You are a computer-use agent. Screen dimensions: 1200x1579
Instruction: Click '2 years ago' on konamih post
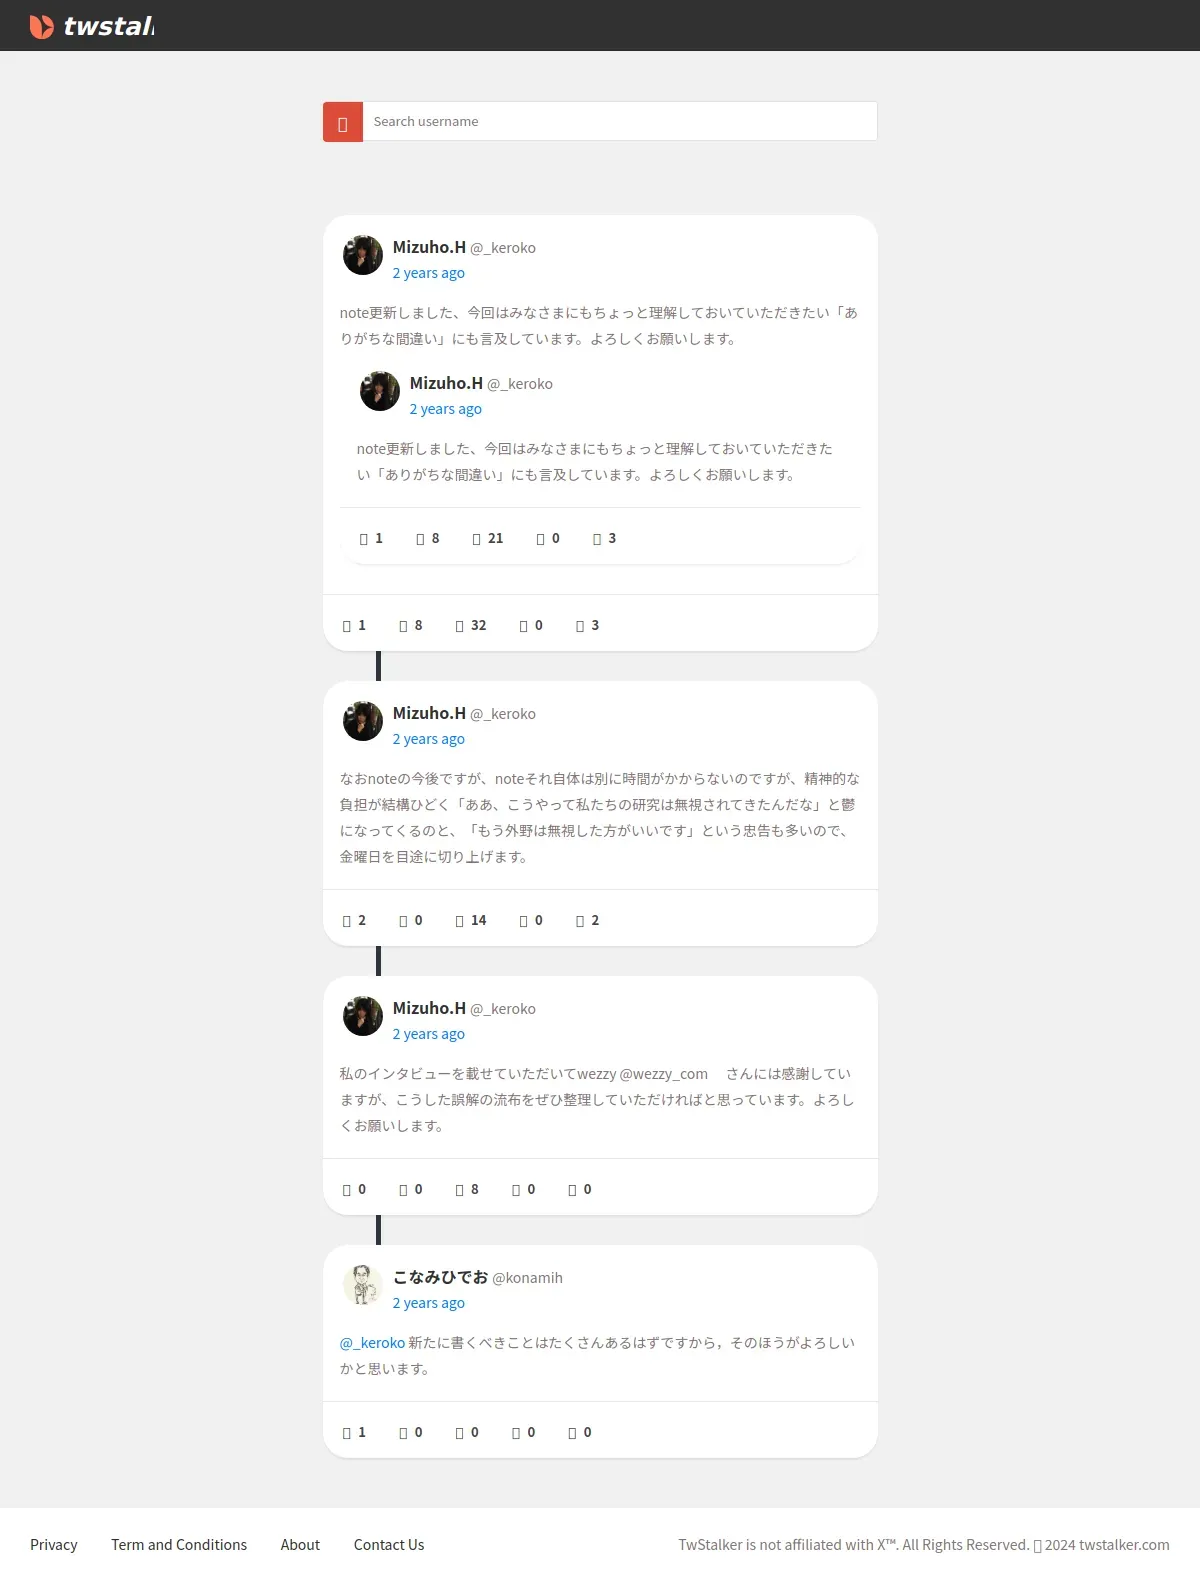pyautogui.click(x=428, y=1303)
